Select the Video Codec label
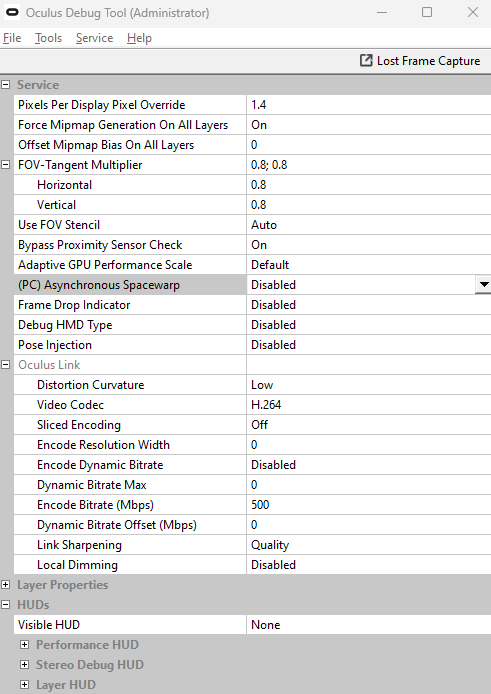491x694 pixels. (x=70, y=405)
